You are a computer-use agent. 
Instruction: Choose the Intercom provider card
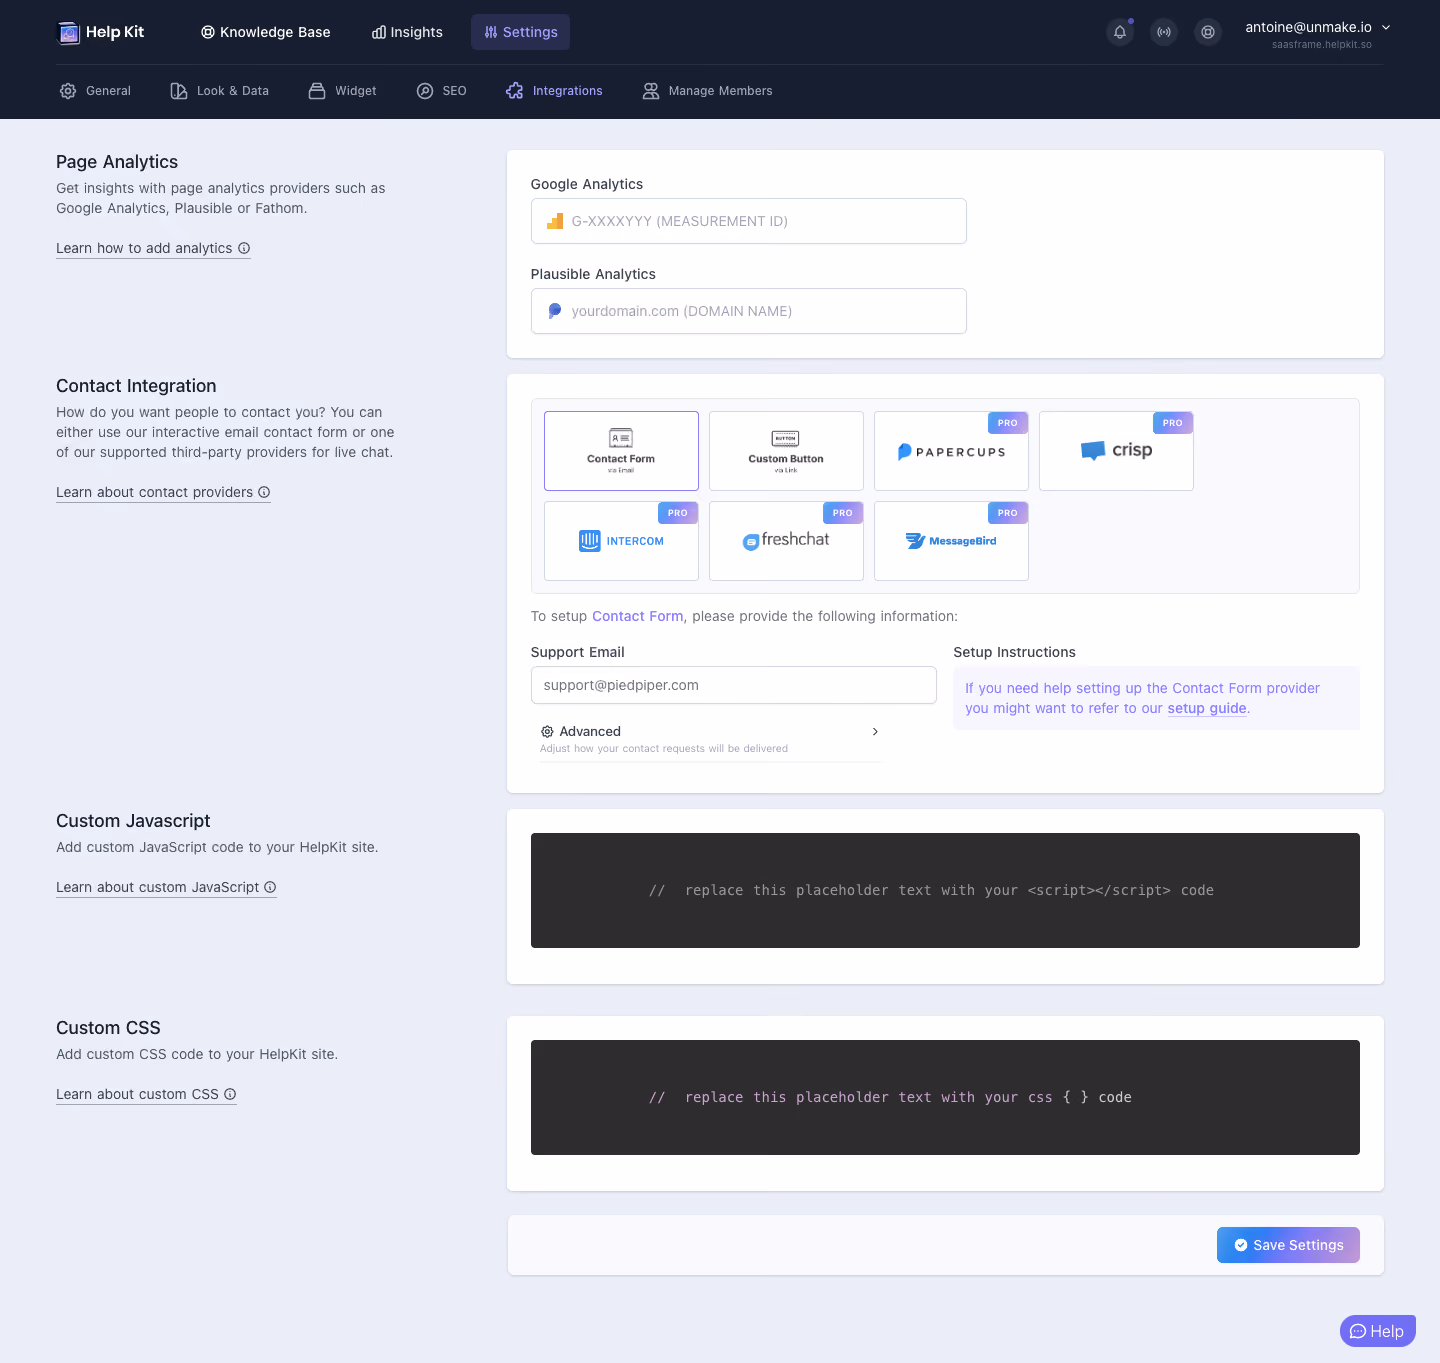621,541
